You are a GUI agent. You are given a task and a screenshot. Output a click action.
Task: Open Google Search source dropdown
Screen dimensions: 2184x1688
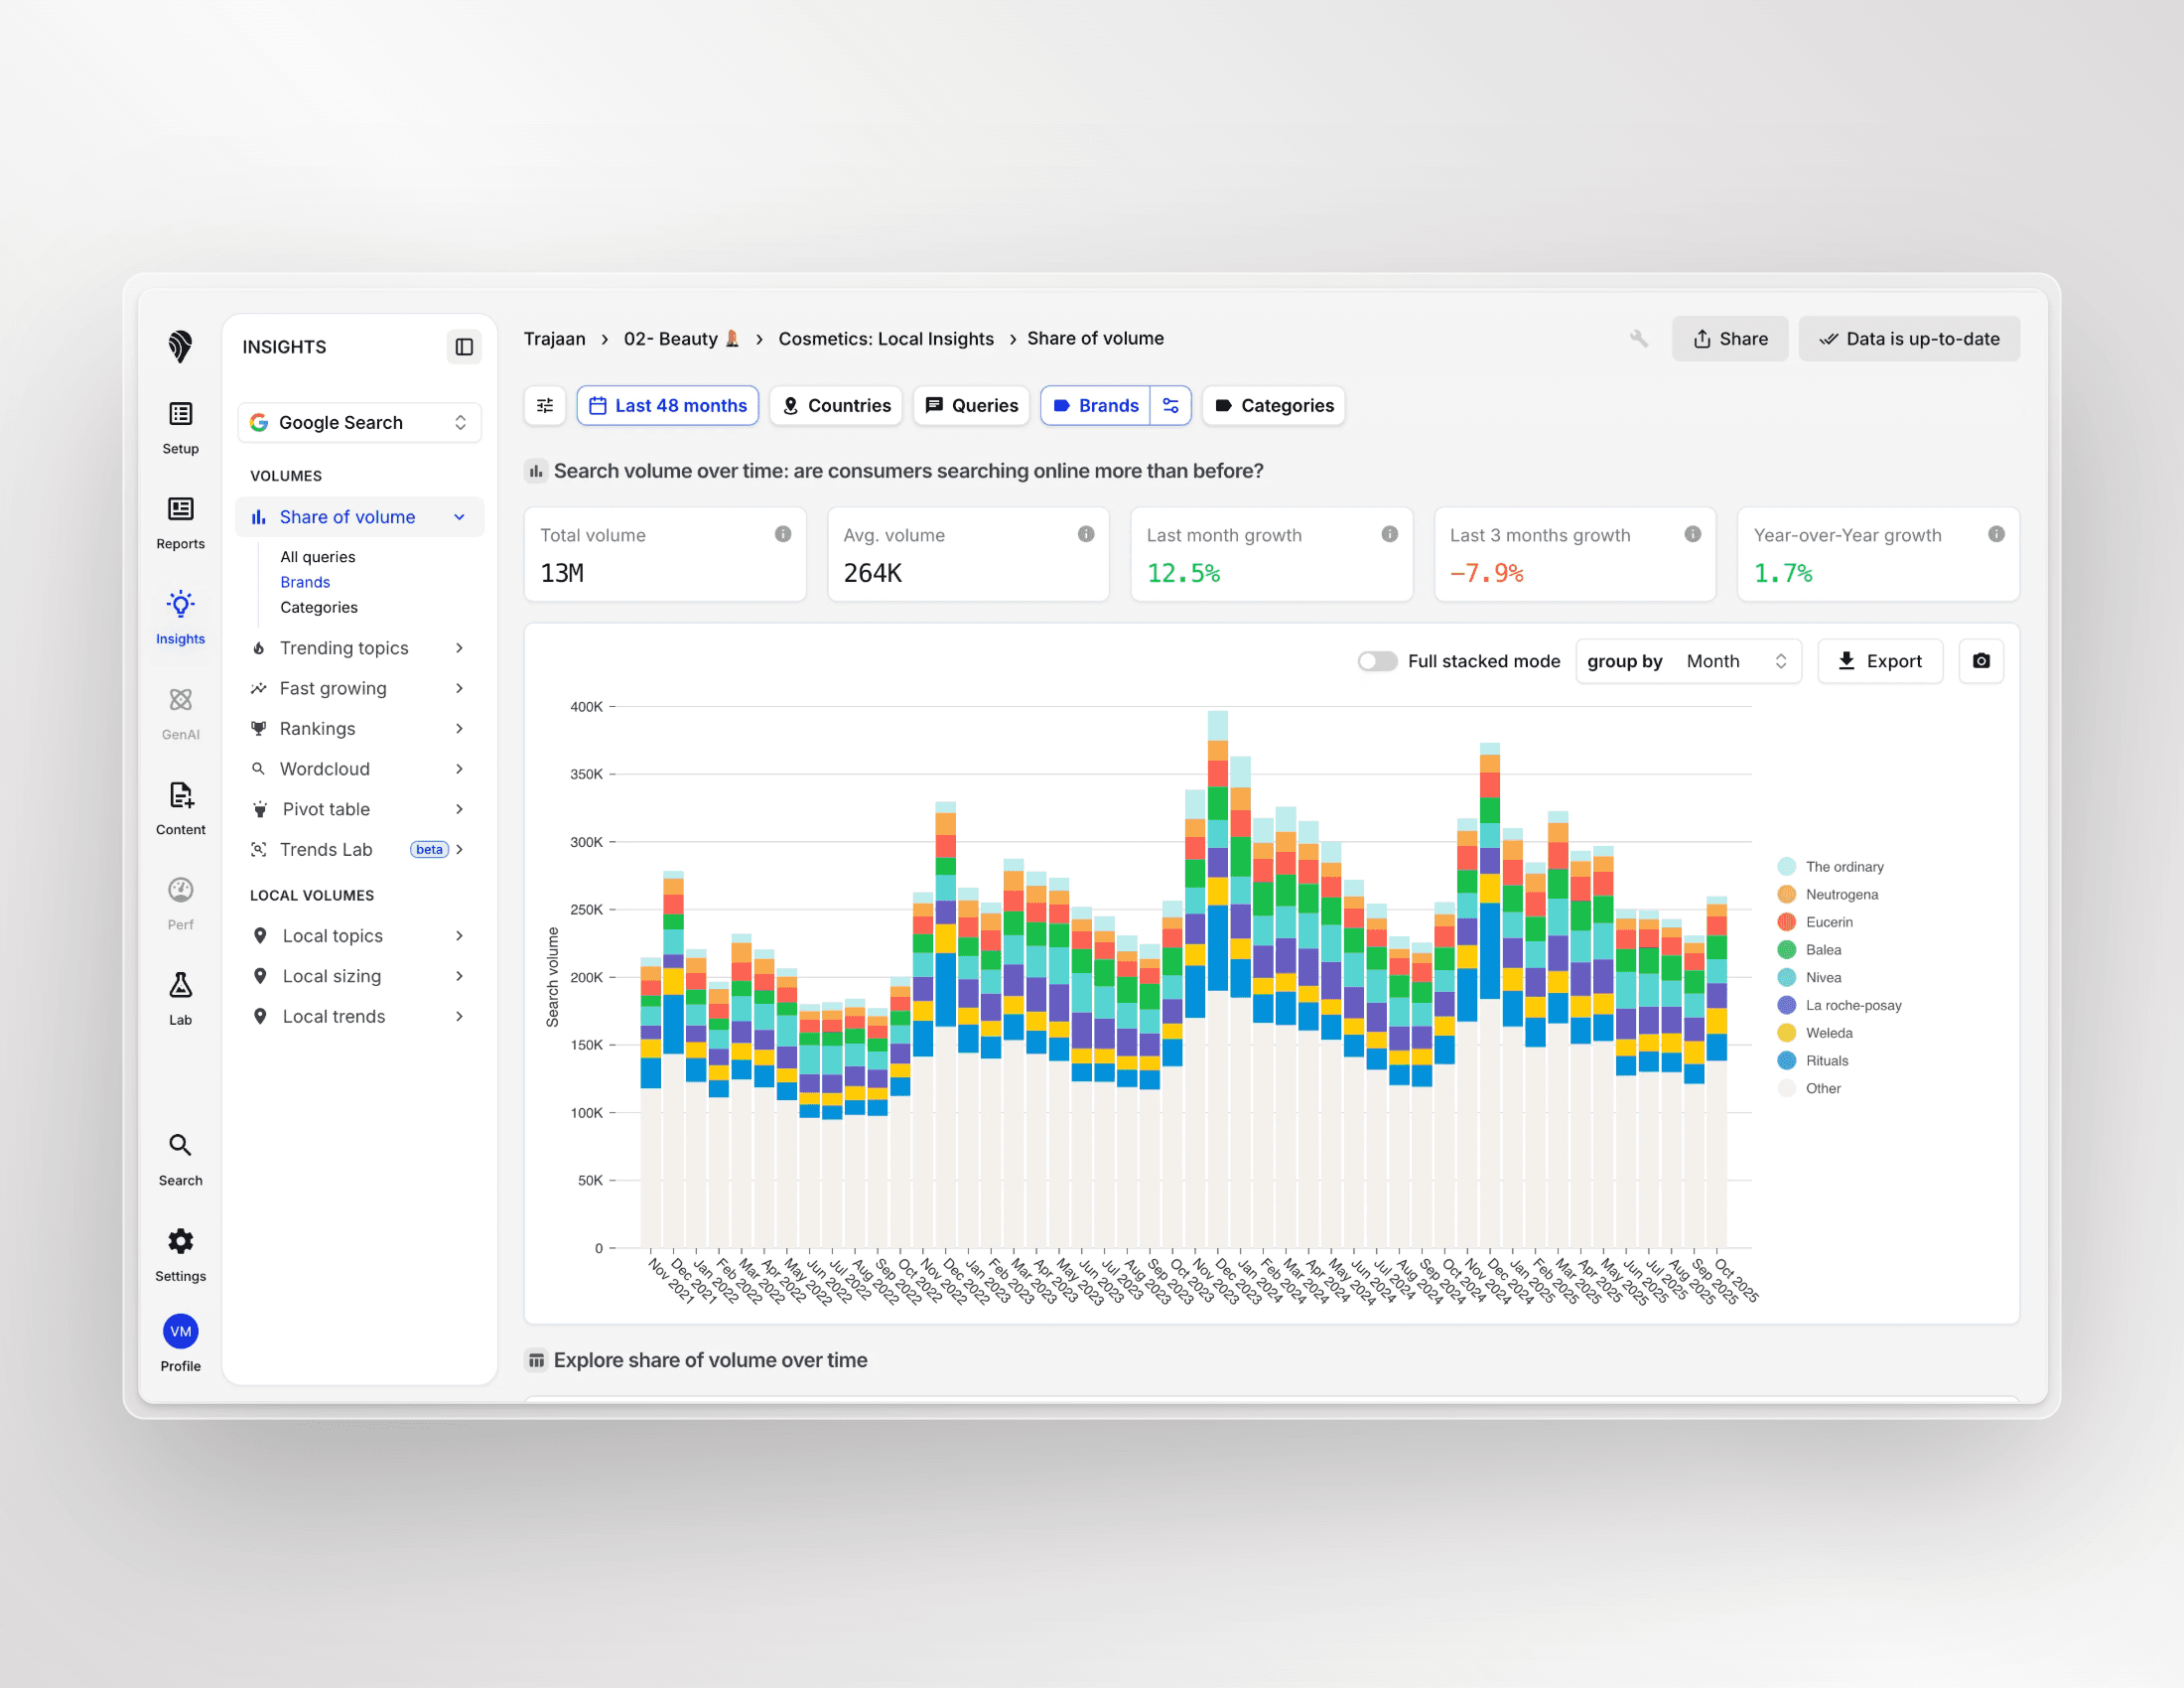[359, 423]
